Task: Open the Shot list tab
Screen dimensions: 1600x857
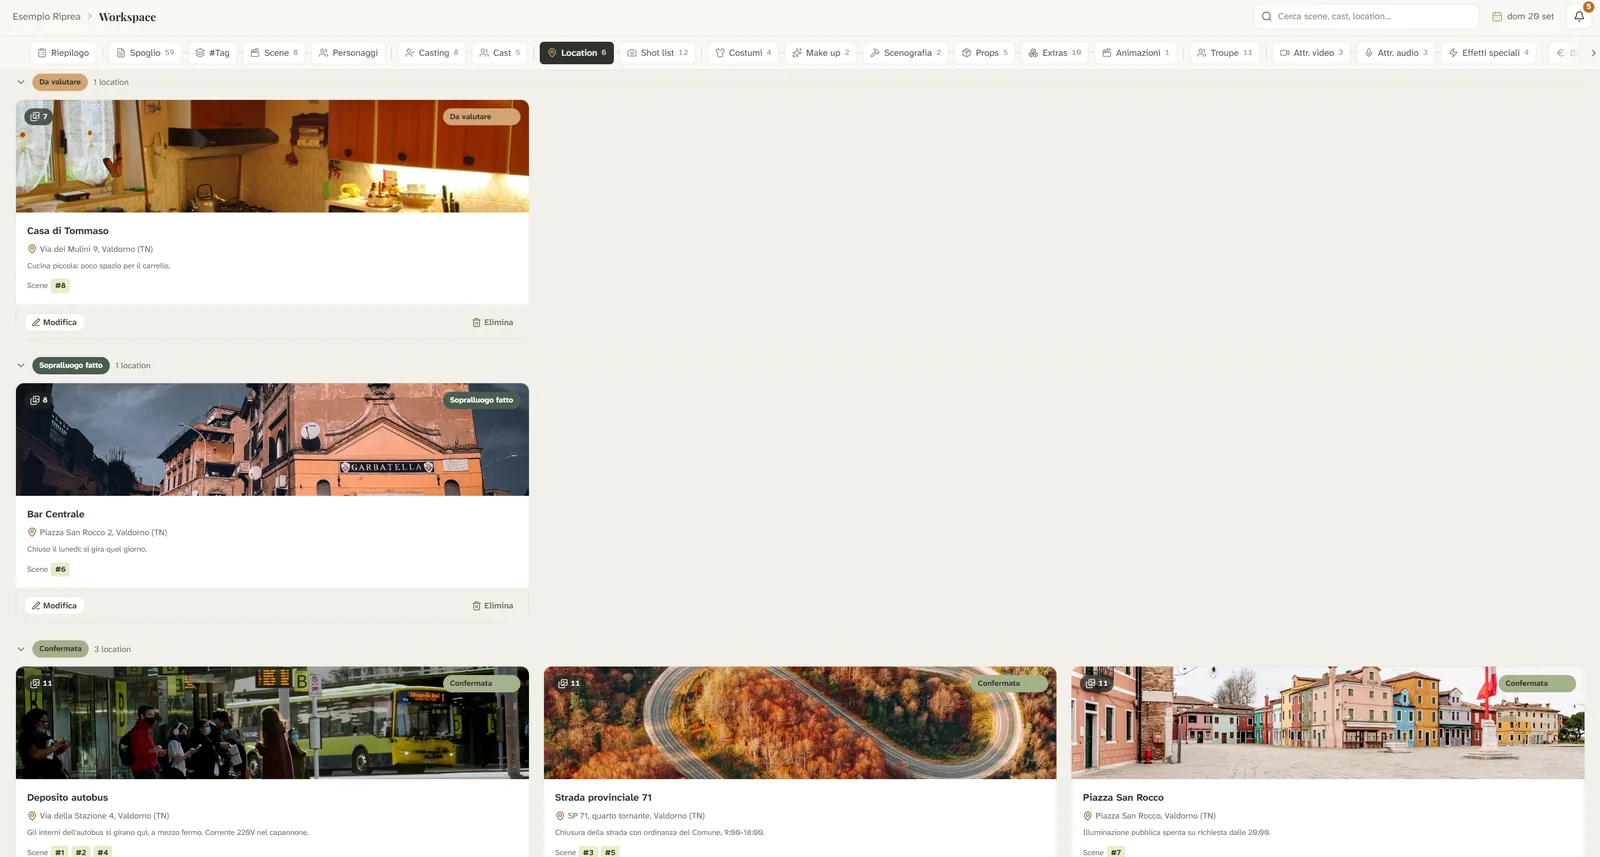Action: point(657,53)
